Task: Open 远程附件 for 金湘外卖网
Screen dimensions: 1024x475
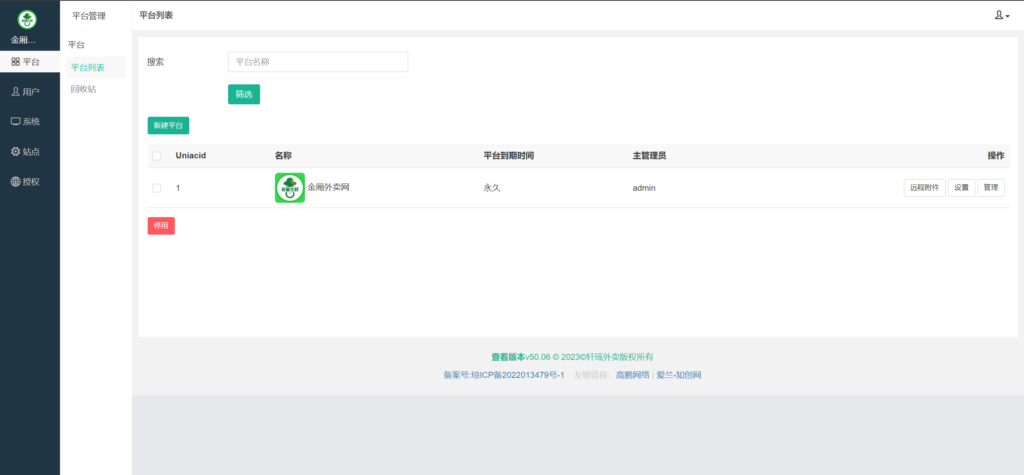Action: (x=924, y=188)
